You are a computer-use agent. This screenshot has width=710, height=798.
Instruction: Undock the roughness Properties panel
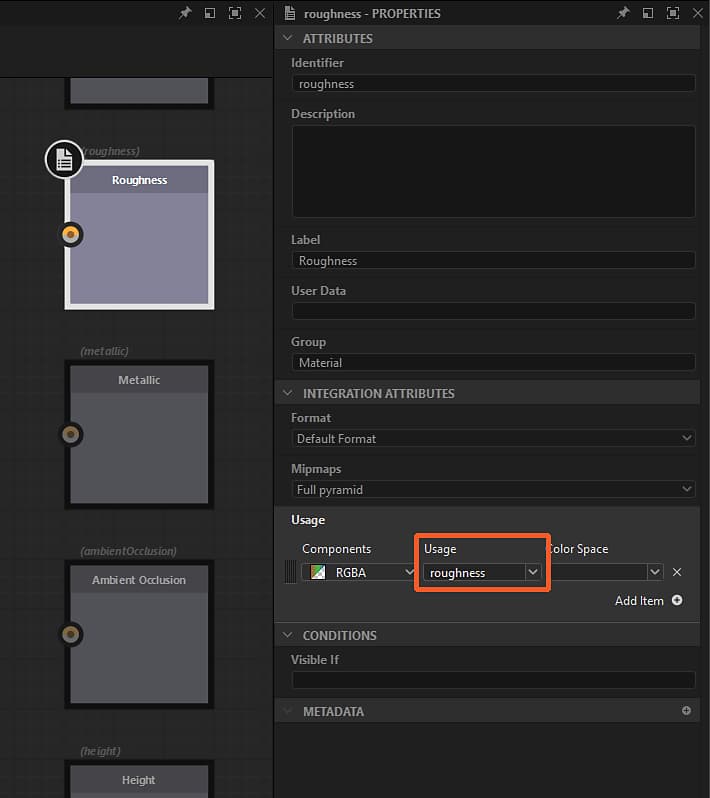point(647,13)
